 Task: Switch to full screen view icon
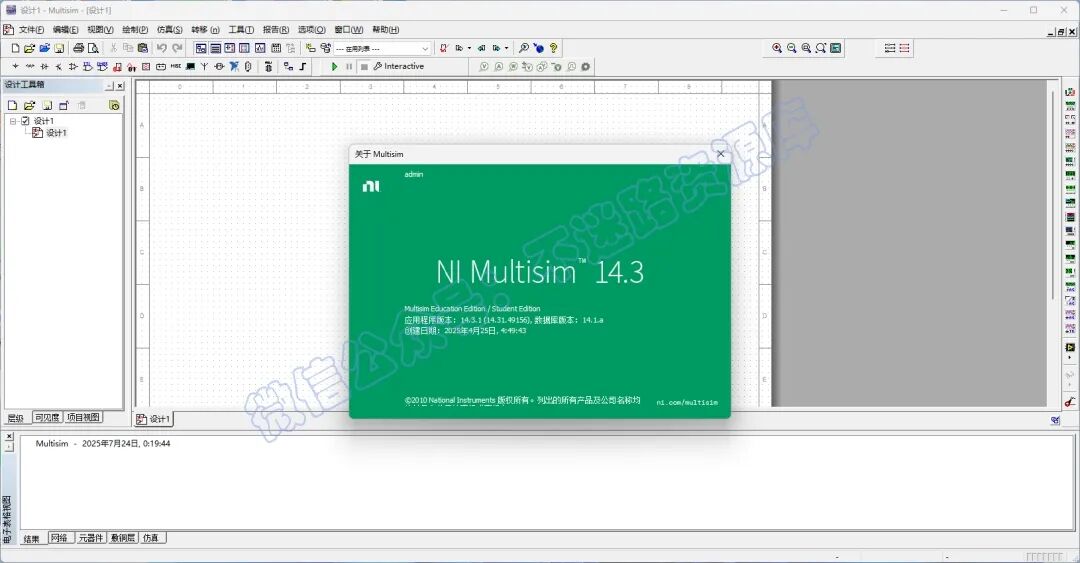[835, 48]
